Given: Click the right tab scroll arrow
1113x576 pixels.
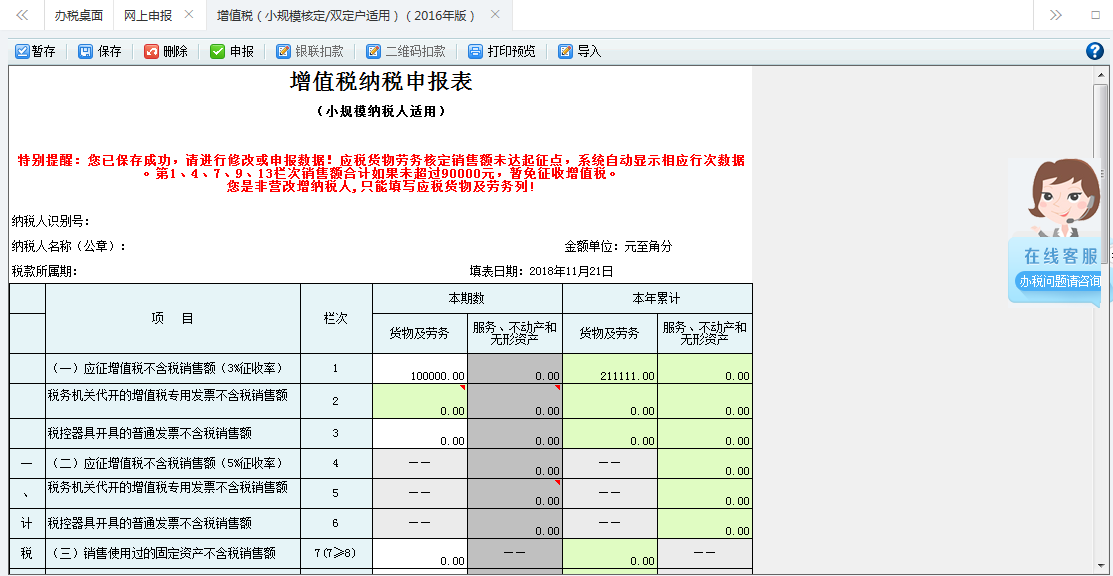Looking at the screenshot, I should point(1054,16).
